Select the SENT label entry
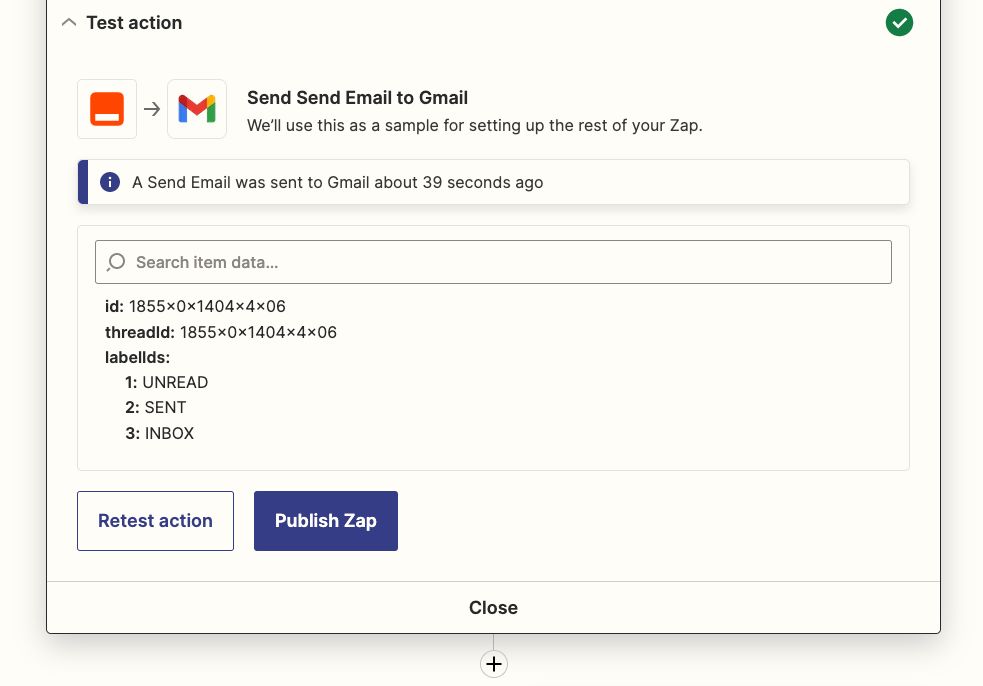This screenshot has height=686, width=983. [x=155, y=408]
